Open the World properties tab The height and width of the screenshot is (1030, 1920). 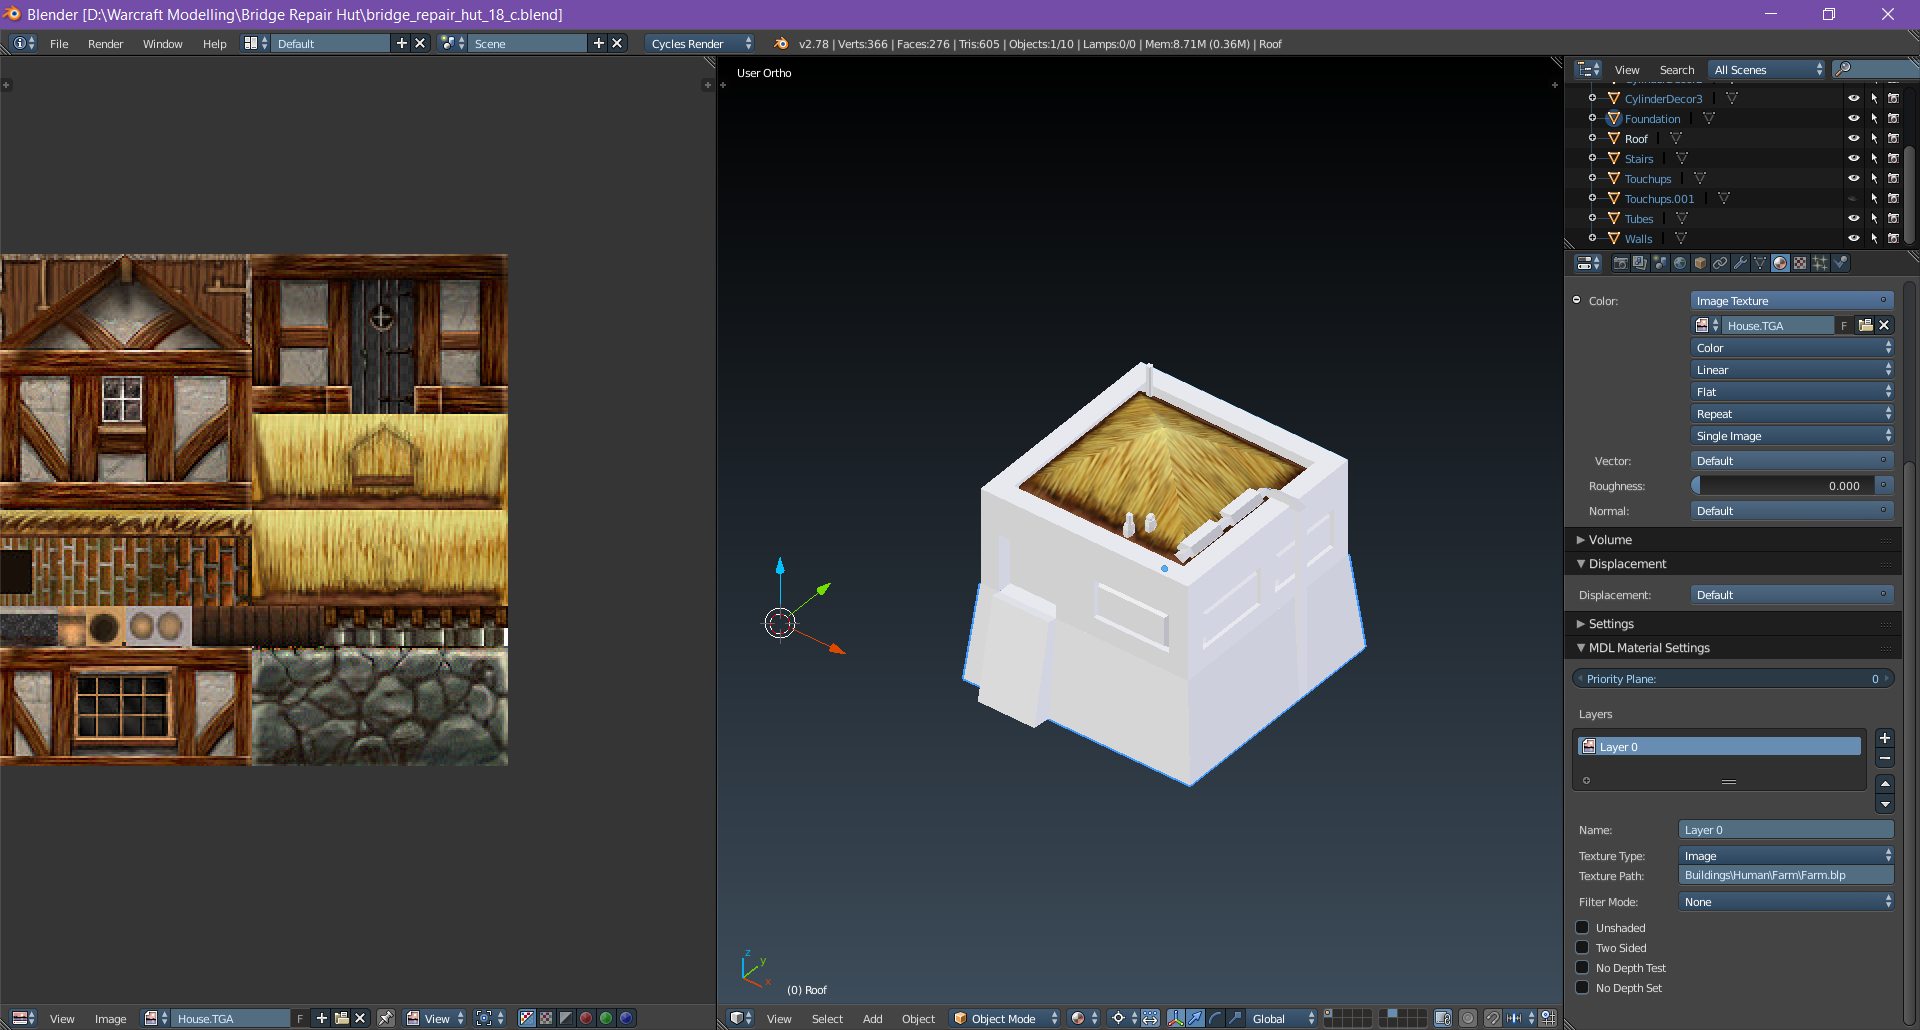1680,263
